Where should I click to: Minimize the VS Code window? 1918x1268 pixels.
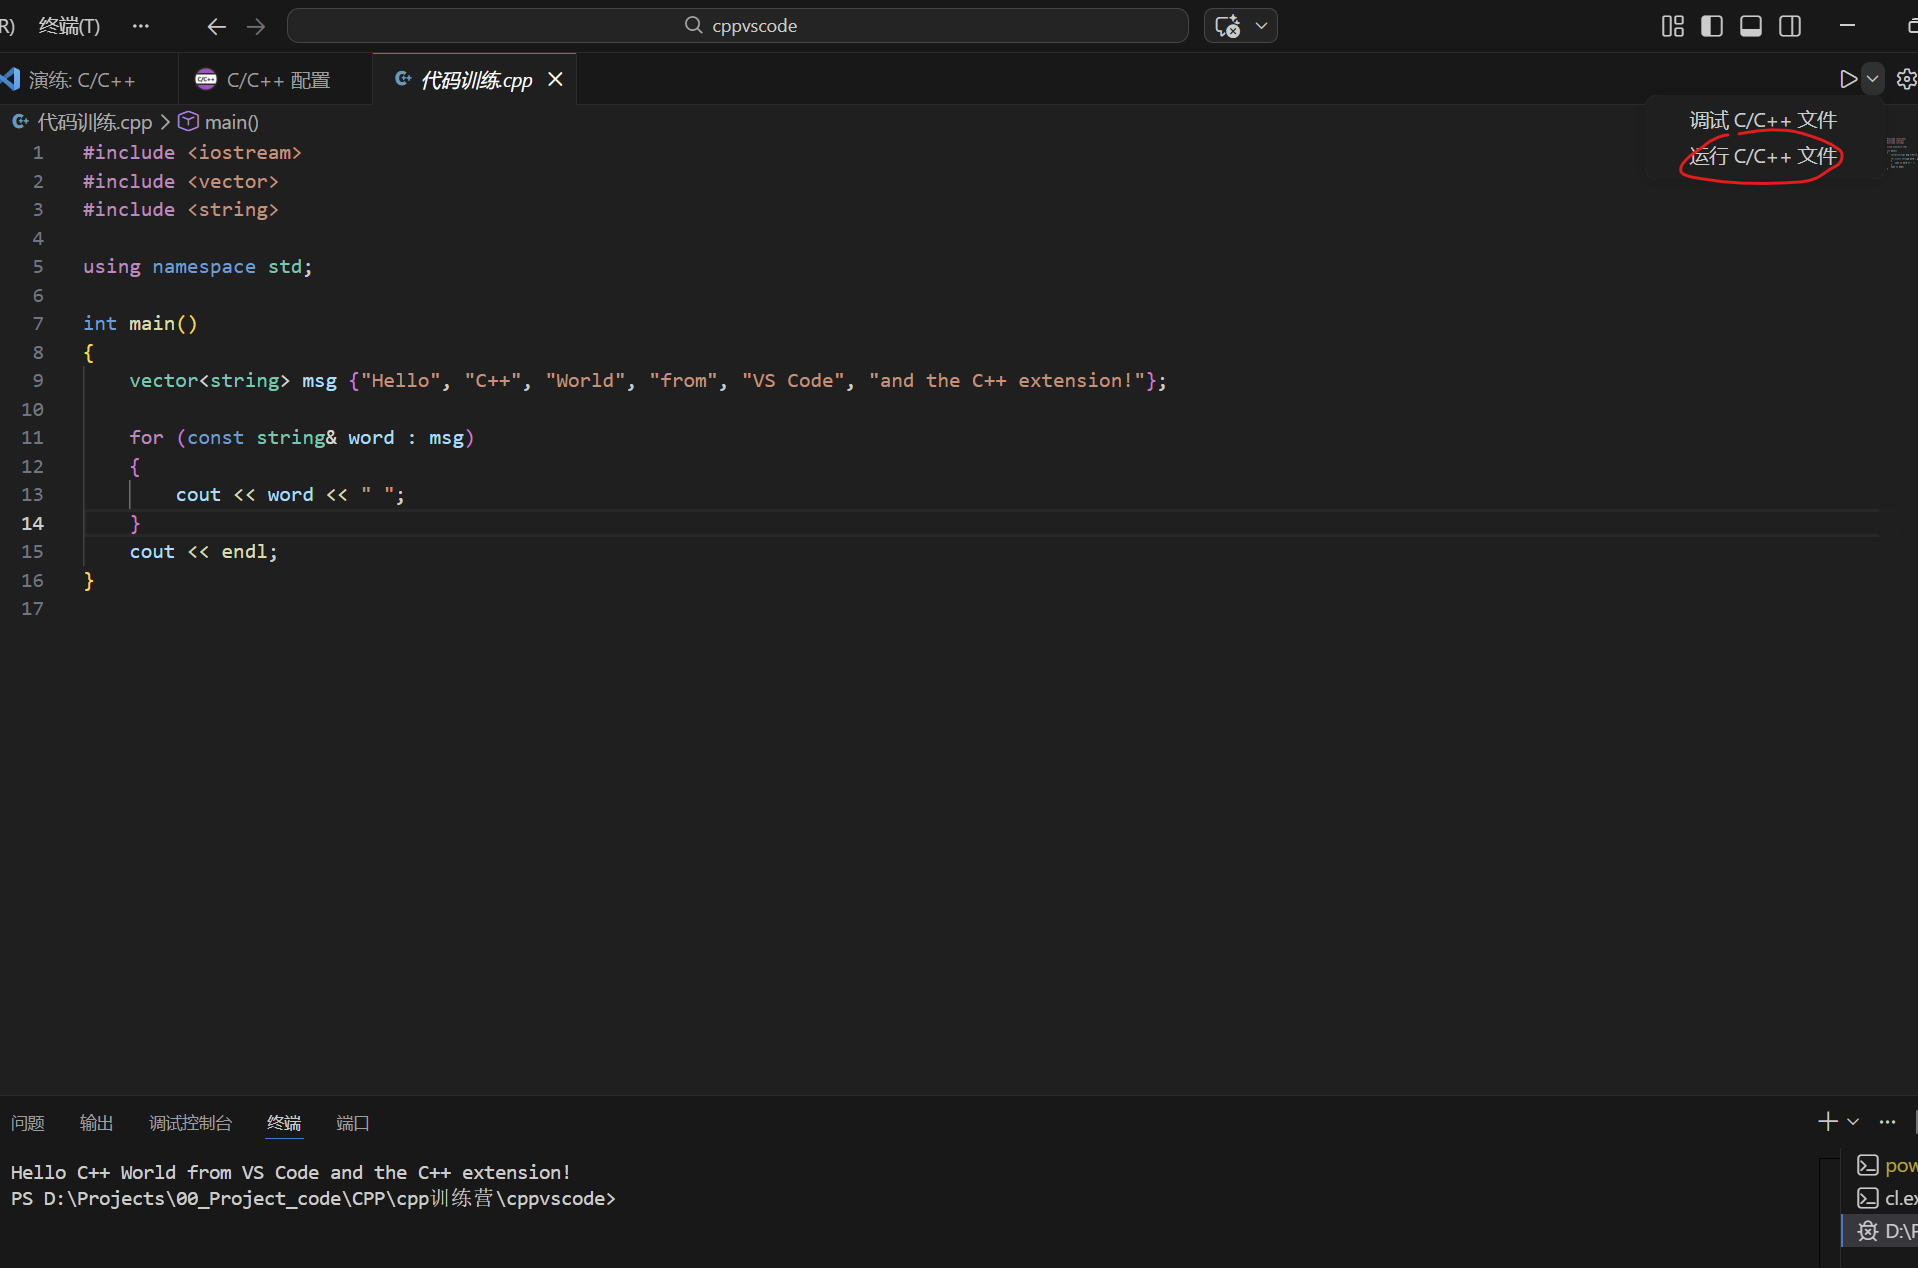click(x=1847, y=26)
